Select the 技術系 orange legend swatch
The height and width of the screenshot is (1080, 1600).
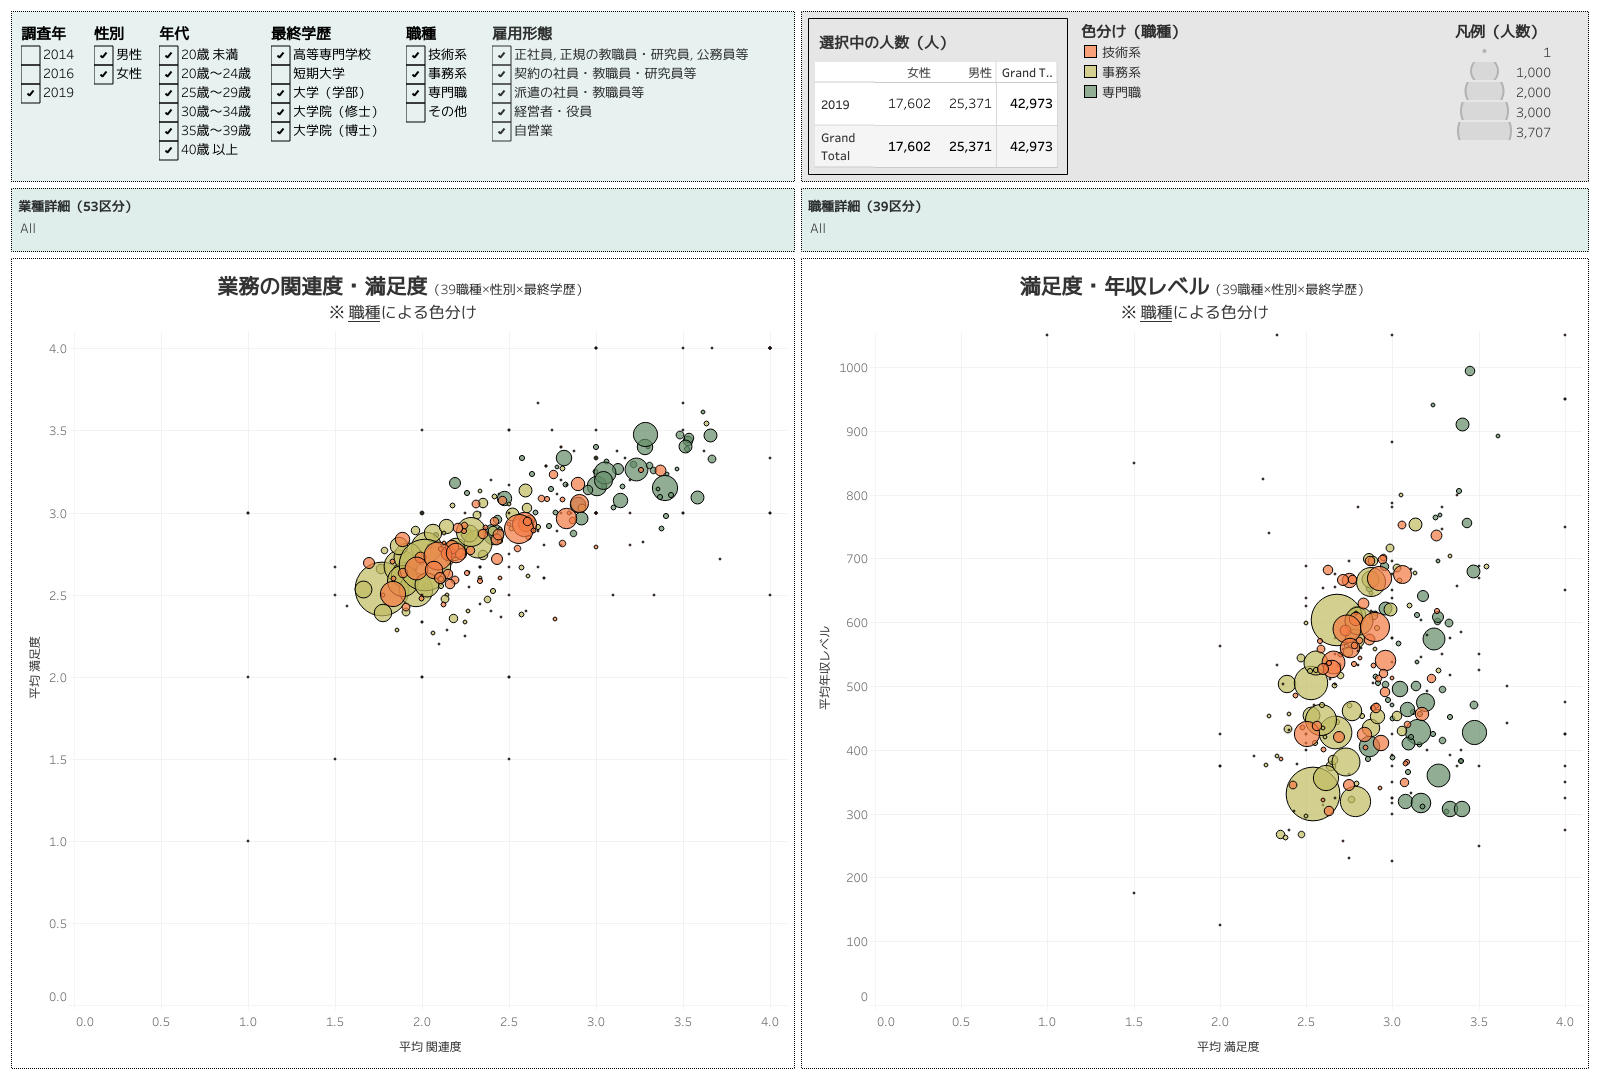pos(1091,52)
